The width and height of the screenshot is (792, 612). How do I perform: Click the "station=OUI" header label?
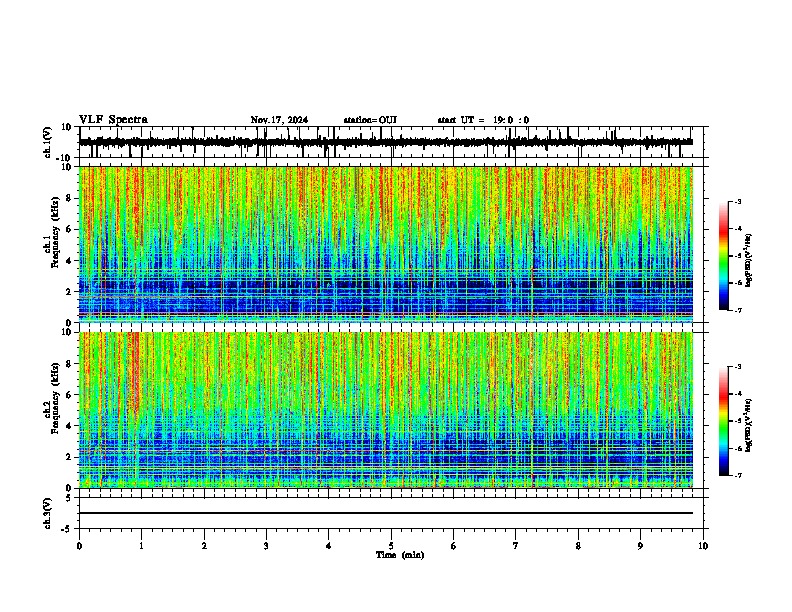(x=370, y=120)
